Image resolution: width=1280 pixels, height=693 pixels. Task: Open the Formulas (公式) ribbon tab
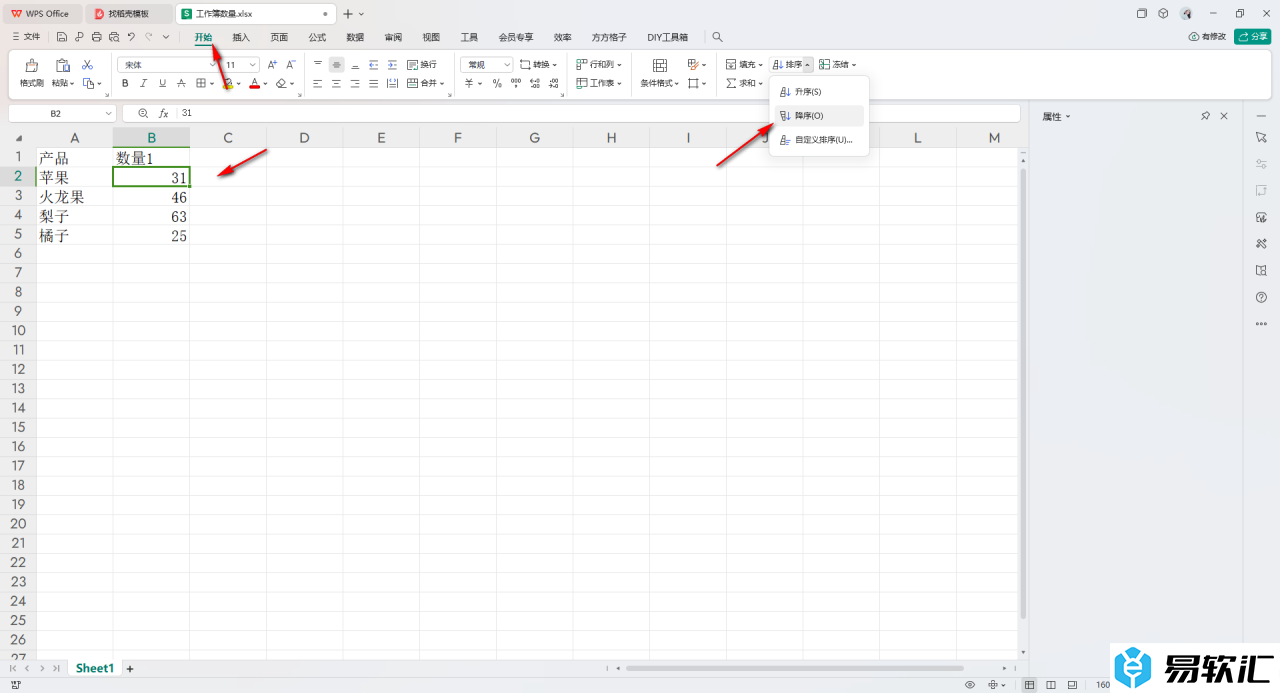[x=317, y=37]
